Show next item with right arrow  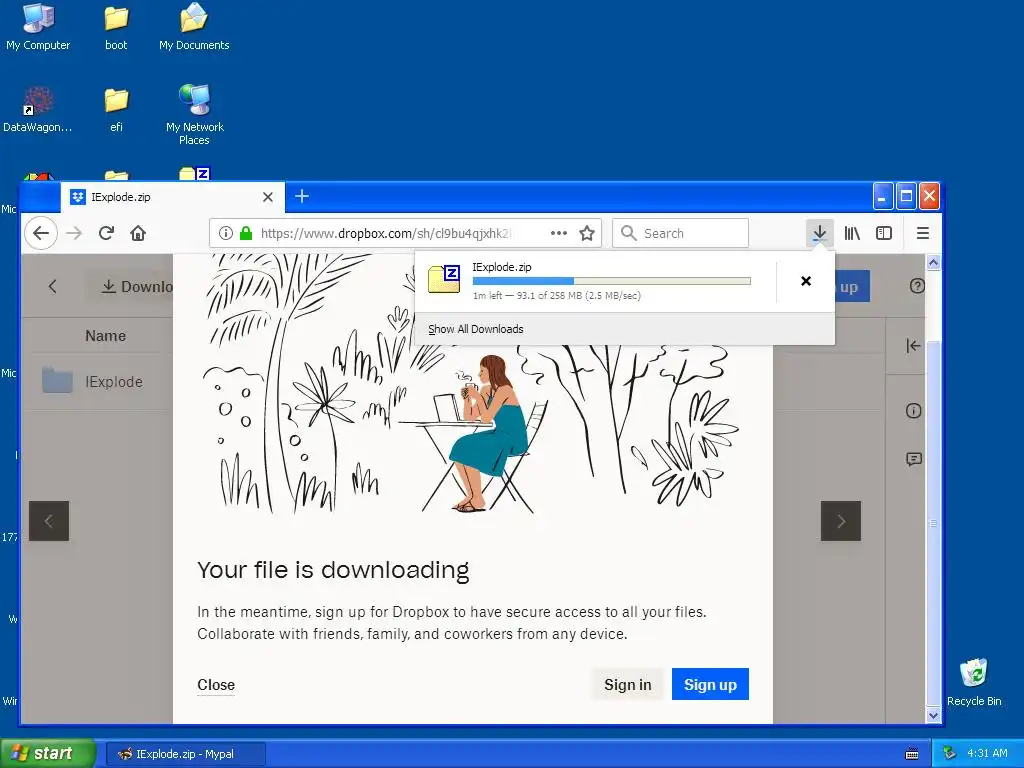pyautogui.click(x=840, y=521)
